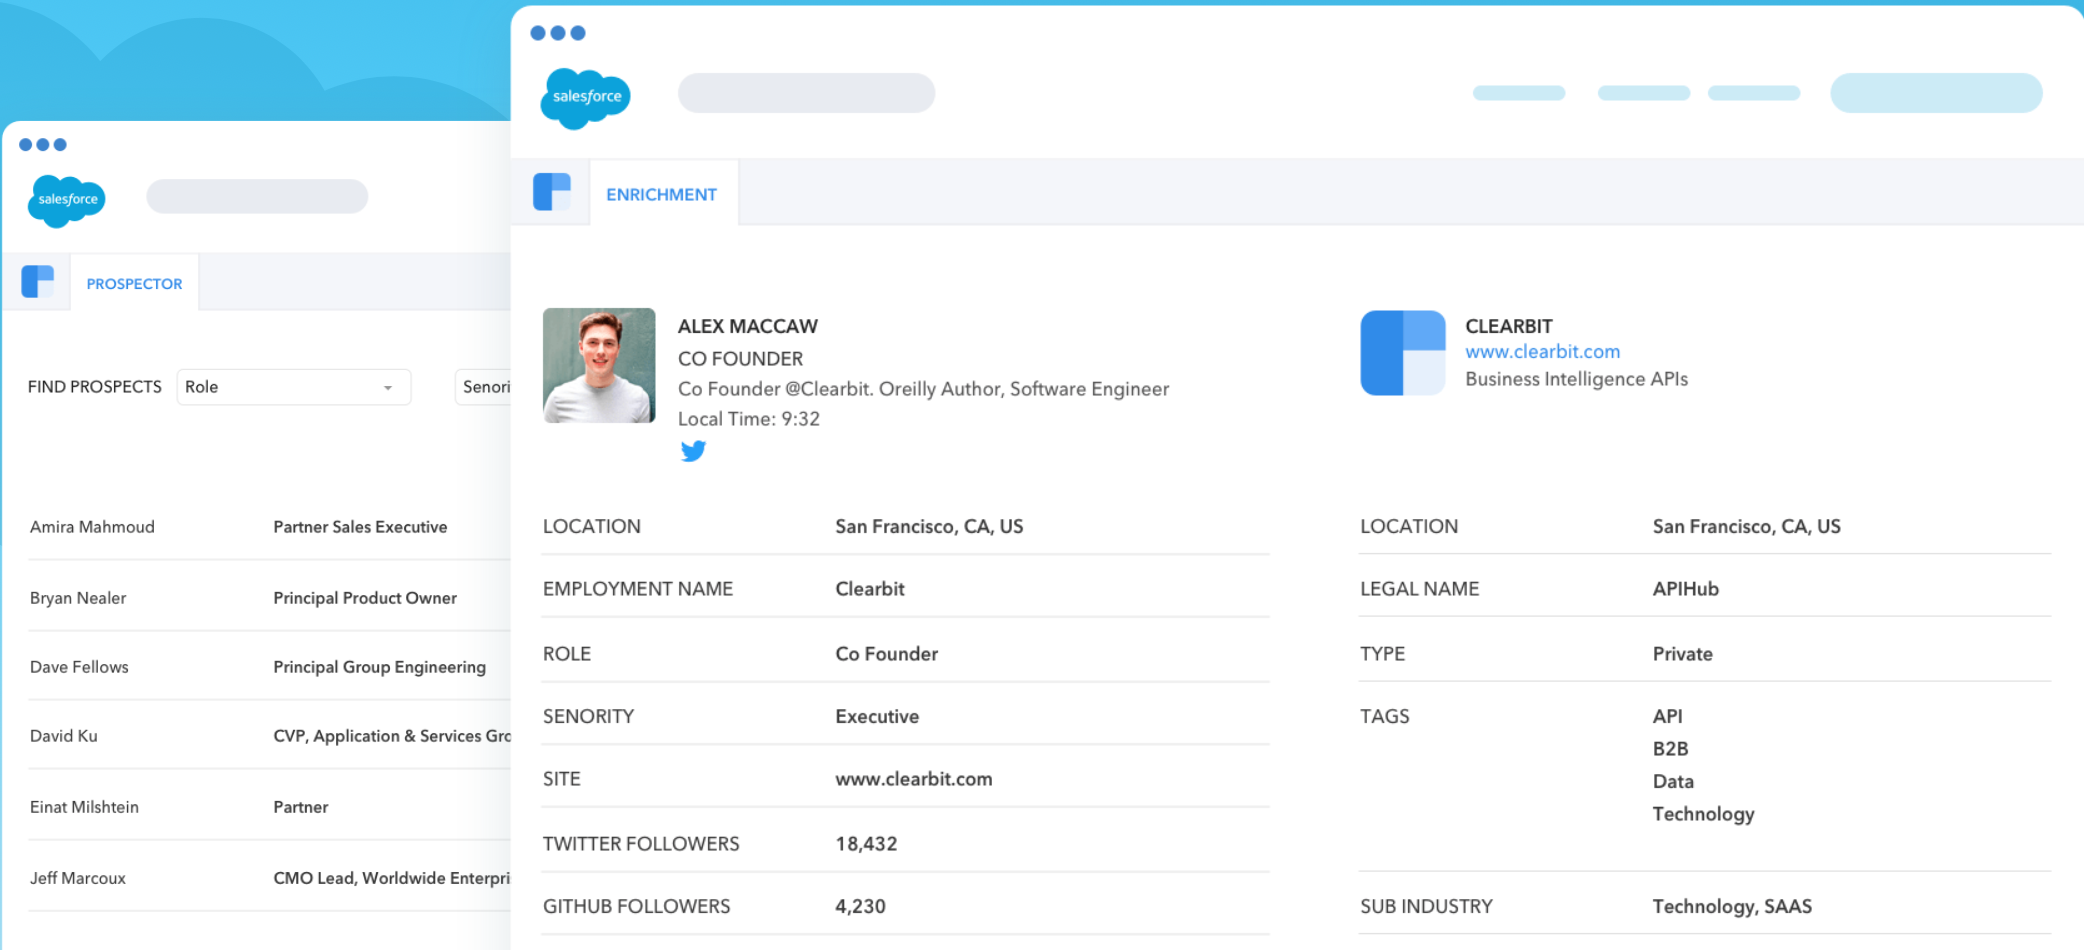
Task: Select the Jeff Marcoux prospect row
Action: 270,878
